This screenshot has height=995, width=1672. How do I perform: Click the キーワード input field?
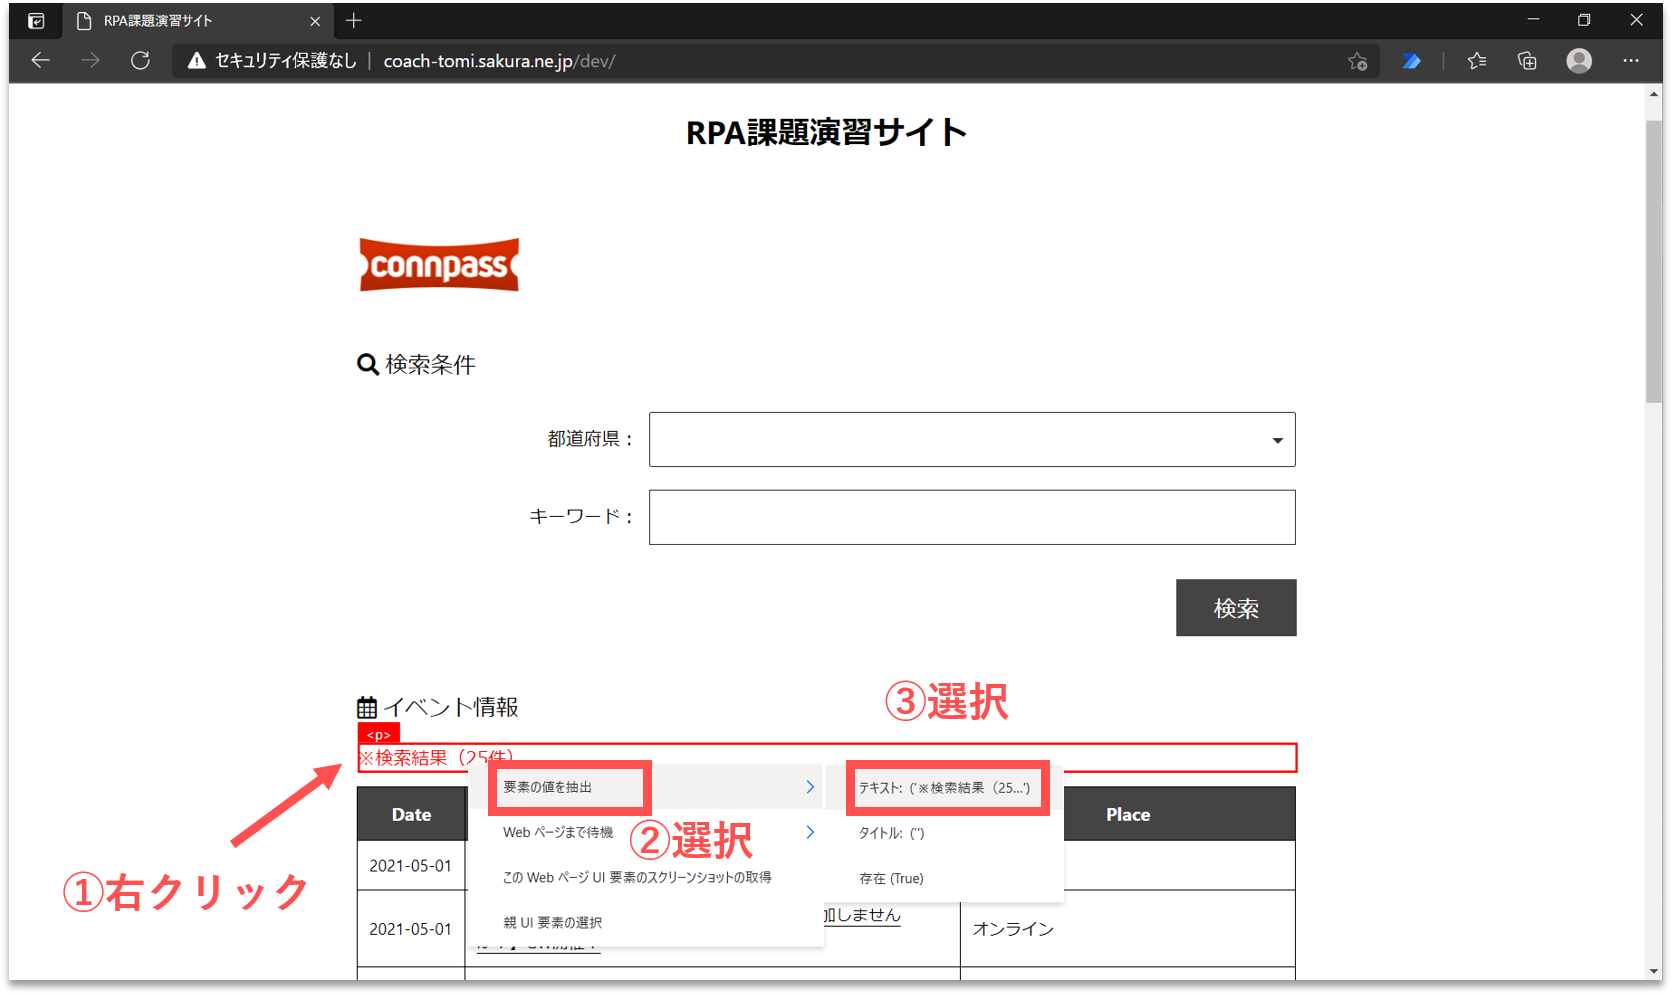[x=971, y=517]
